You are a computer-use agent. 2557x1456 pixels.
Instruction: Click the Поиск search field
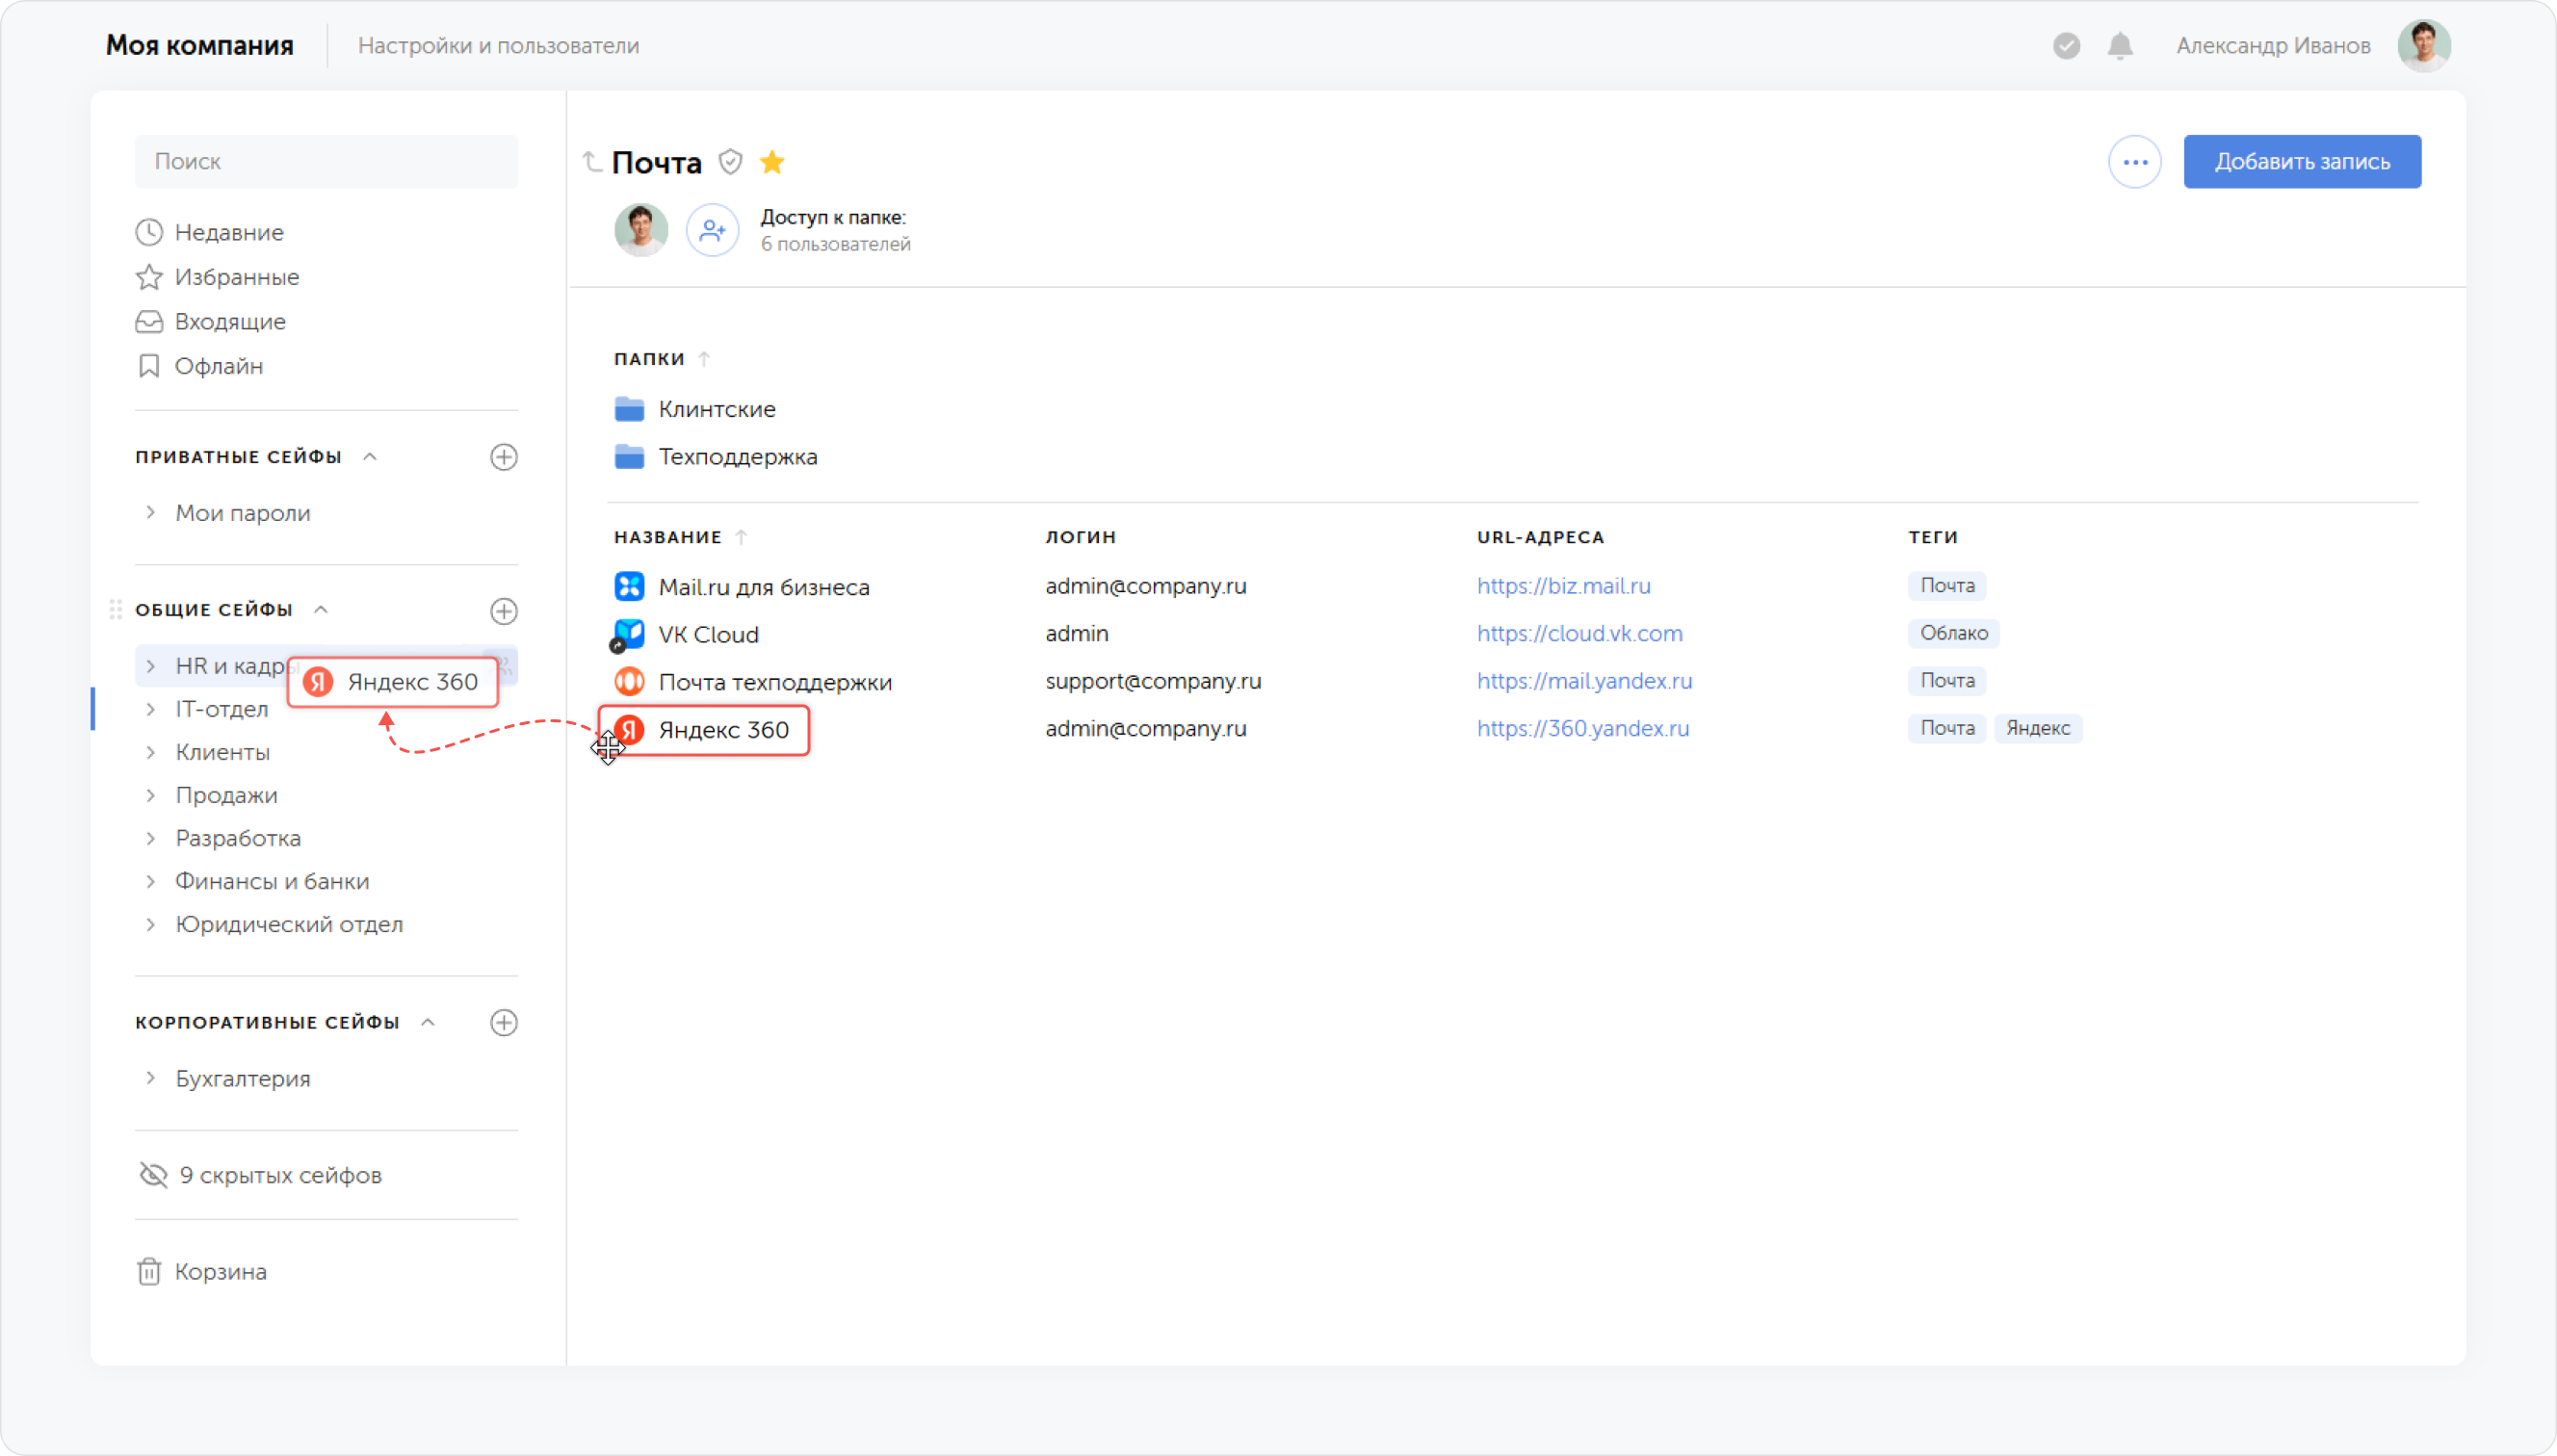326,162
